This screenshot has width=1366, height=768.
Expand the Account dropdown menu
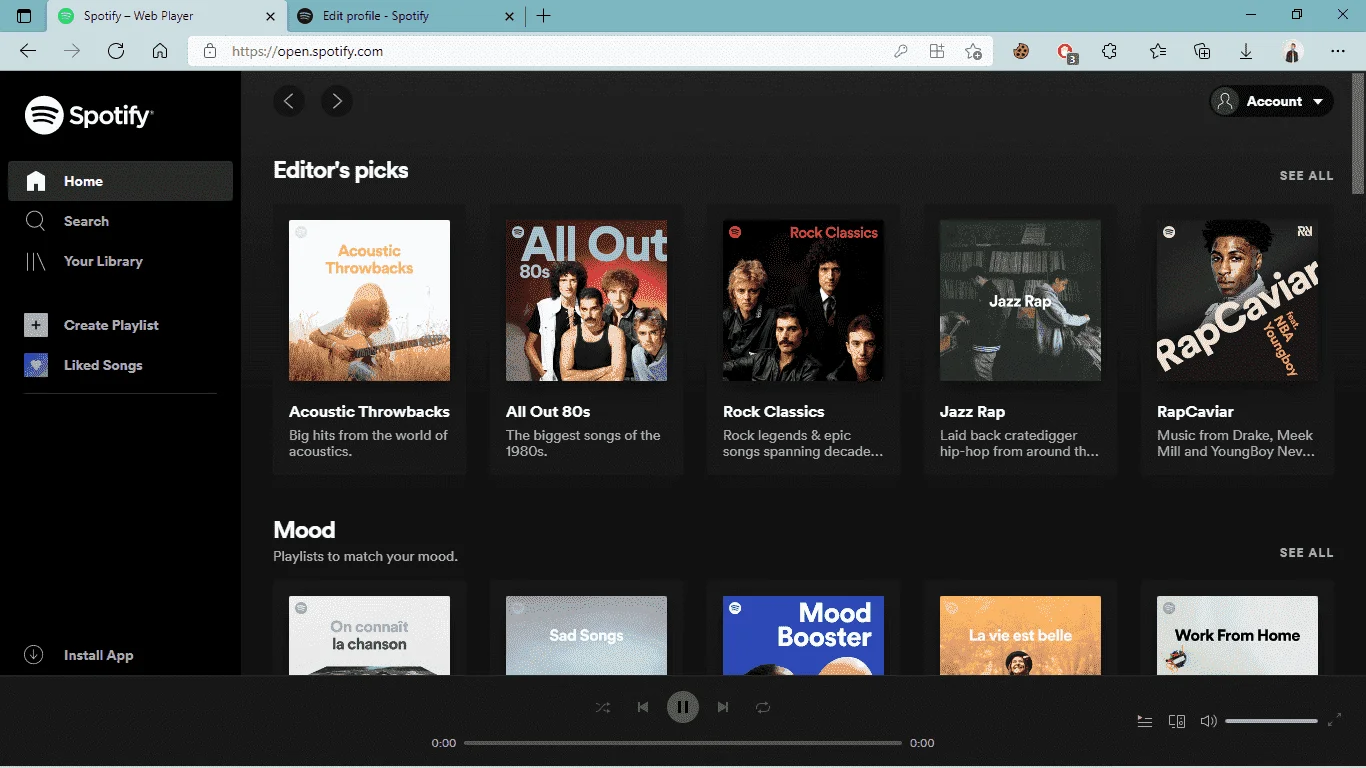[1271, 101]
